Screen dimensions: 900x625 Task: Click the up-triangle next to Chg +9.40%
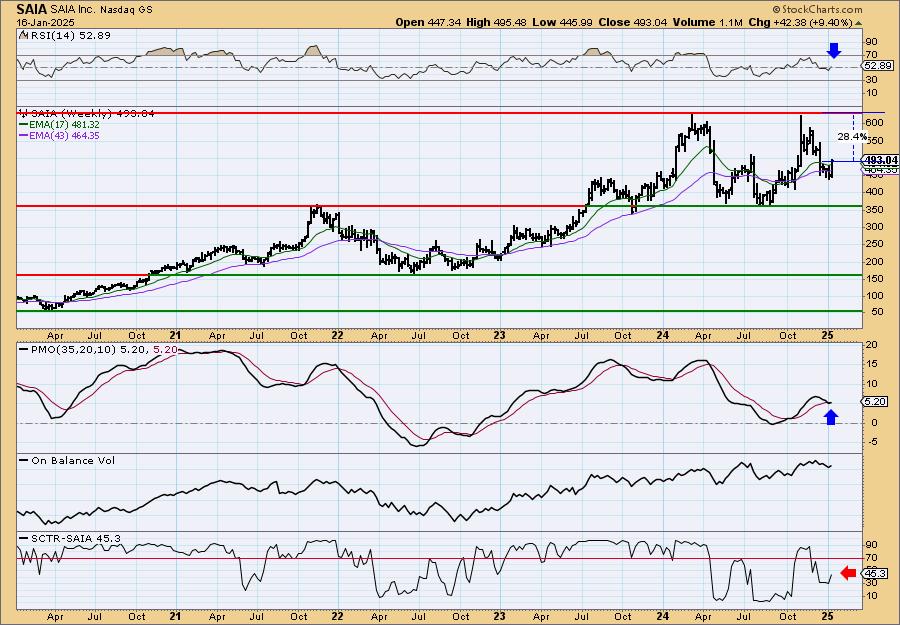click(x=859, y=23)
